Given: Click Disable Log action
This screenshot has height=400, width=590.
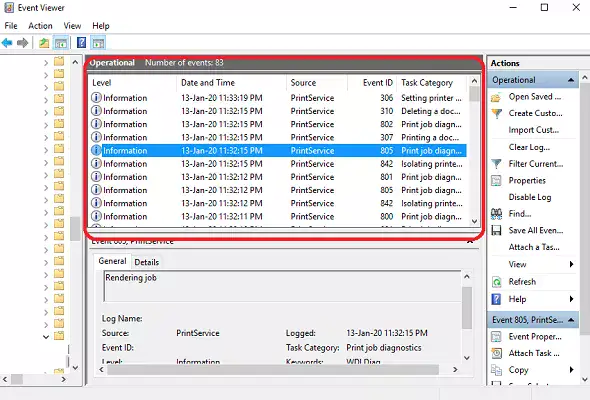Looking at the screenshot, I should 530,197.
